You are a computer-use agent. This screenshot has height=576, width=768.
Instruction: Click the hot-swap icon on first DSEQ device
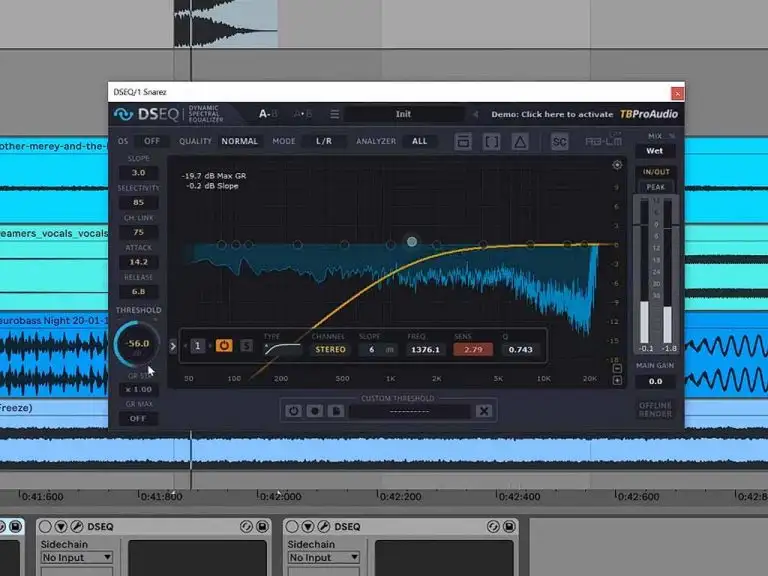(246, 527)
